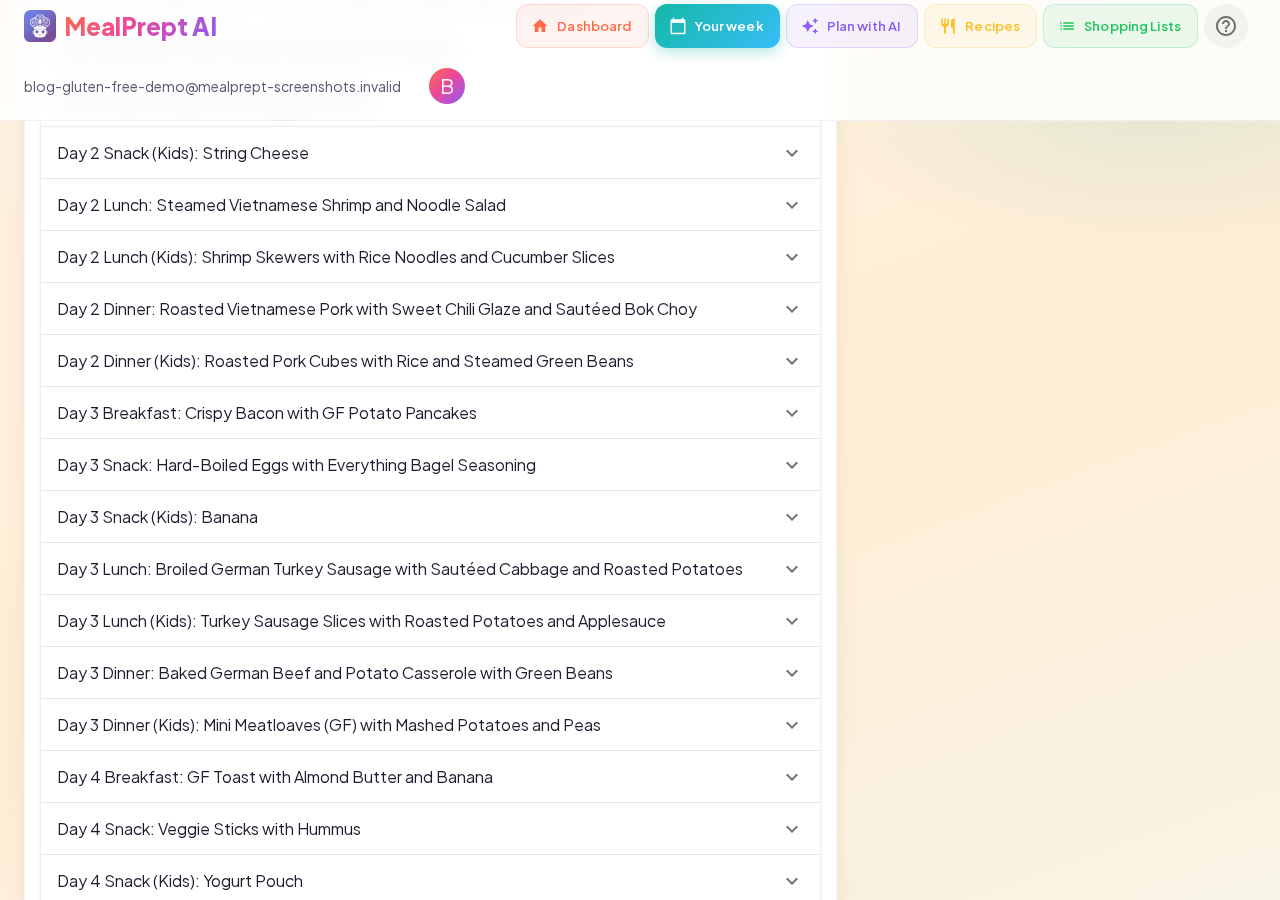Expand chevron for Roasted Pork Cubes with Rice
The height and width of the screenshot is (900, 1280).
coord(792,361)
